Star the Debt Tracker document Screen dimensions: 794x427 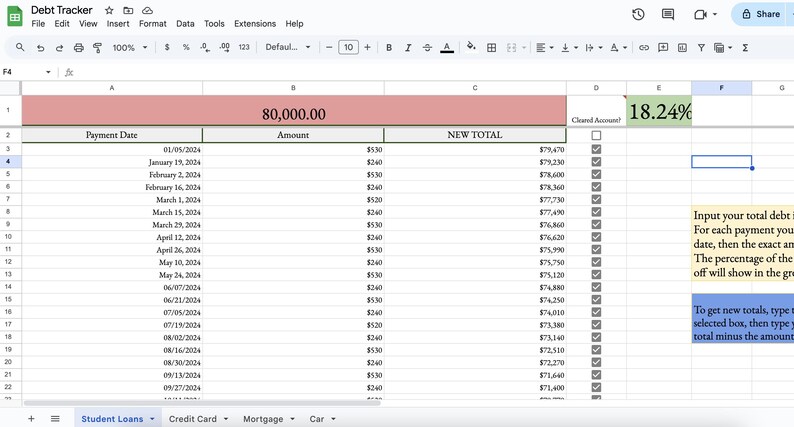109,10
